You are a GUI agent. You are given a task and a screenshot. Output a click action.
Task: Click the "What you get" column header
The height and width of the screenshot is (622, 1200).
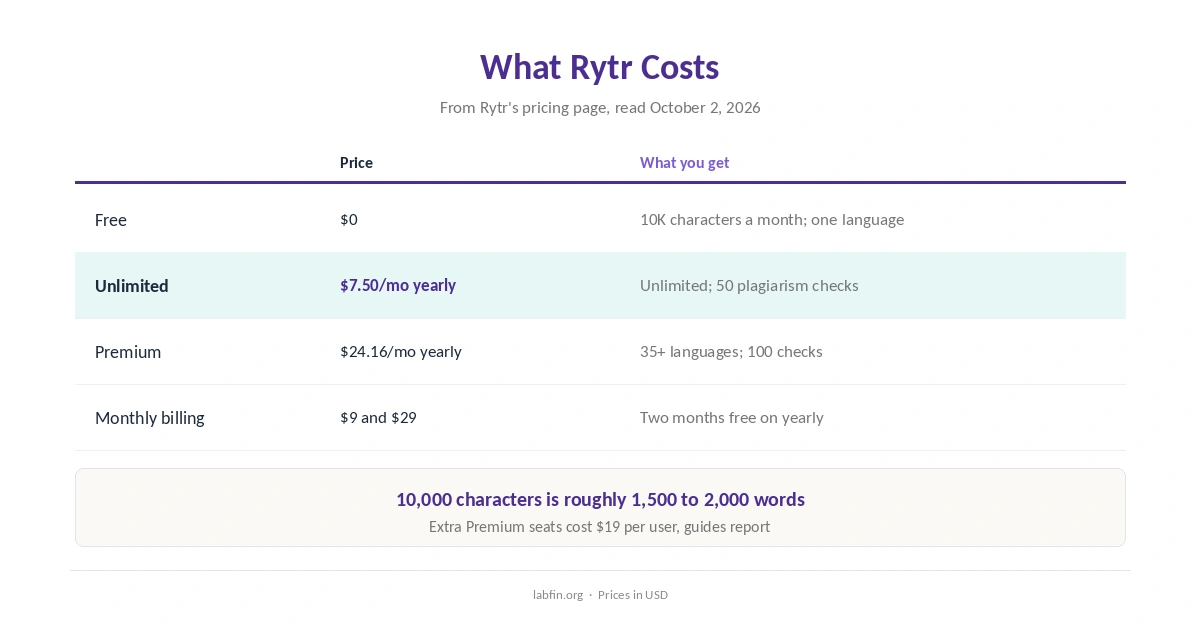(685, 163)
